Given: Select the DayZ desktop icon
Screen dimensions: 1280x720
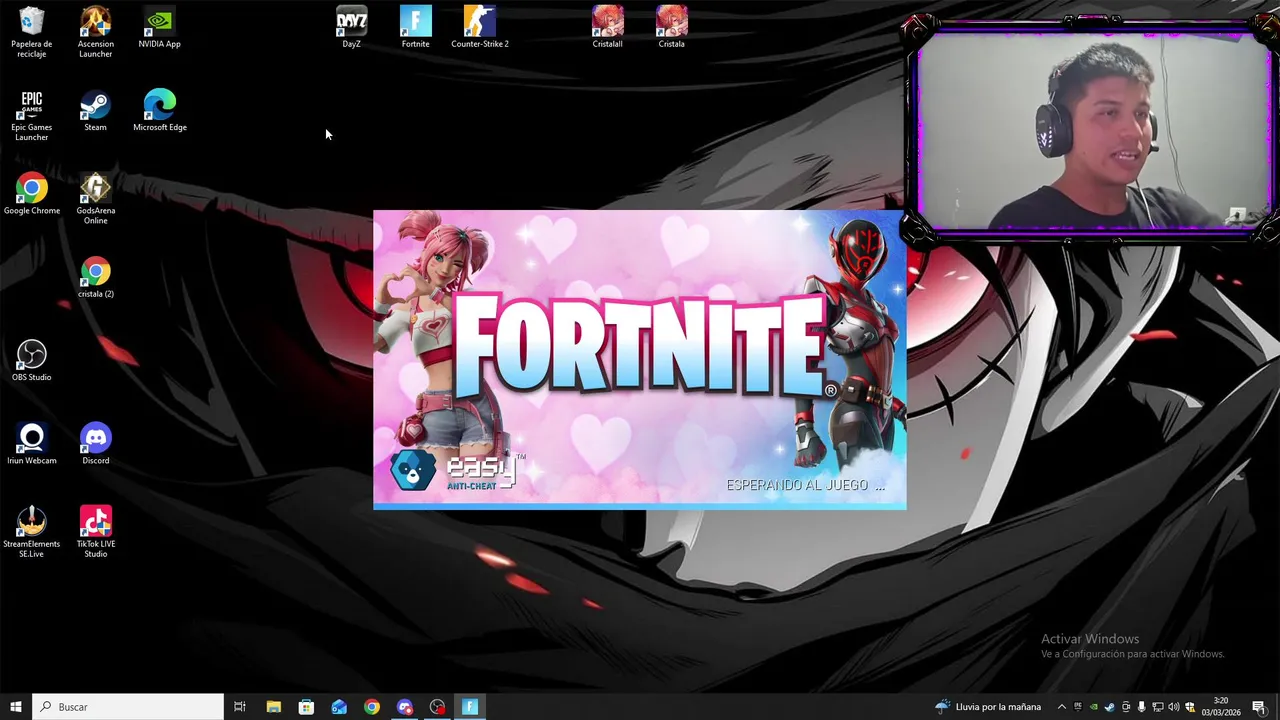Looking at the screenshot, I should tap(352, 28).
